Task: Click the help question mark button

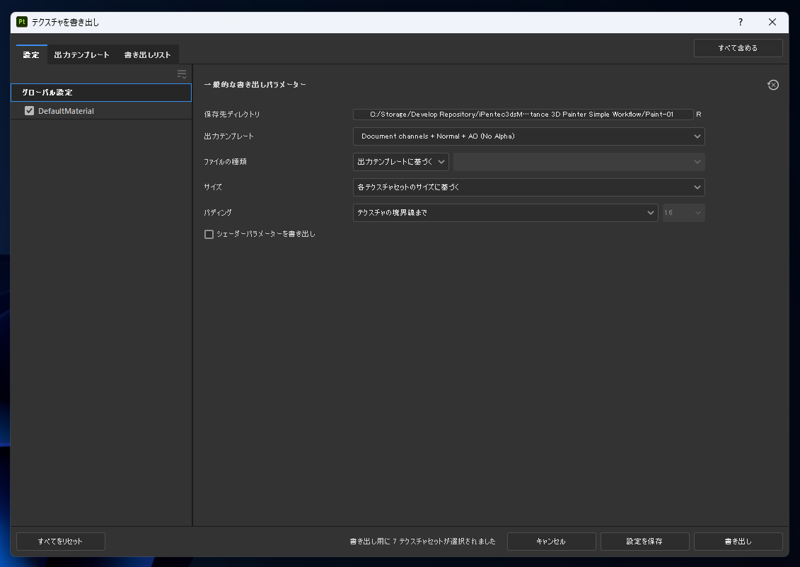Action: click(x=740, y=22)
